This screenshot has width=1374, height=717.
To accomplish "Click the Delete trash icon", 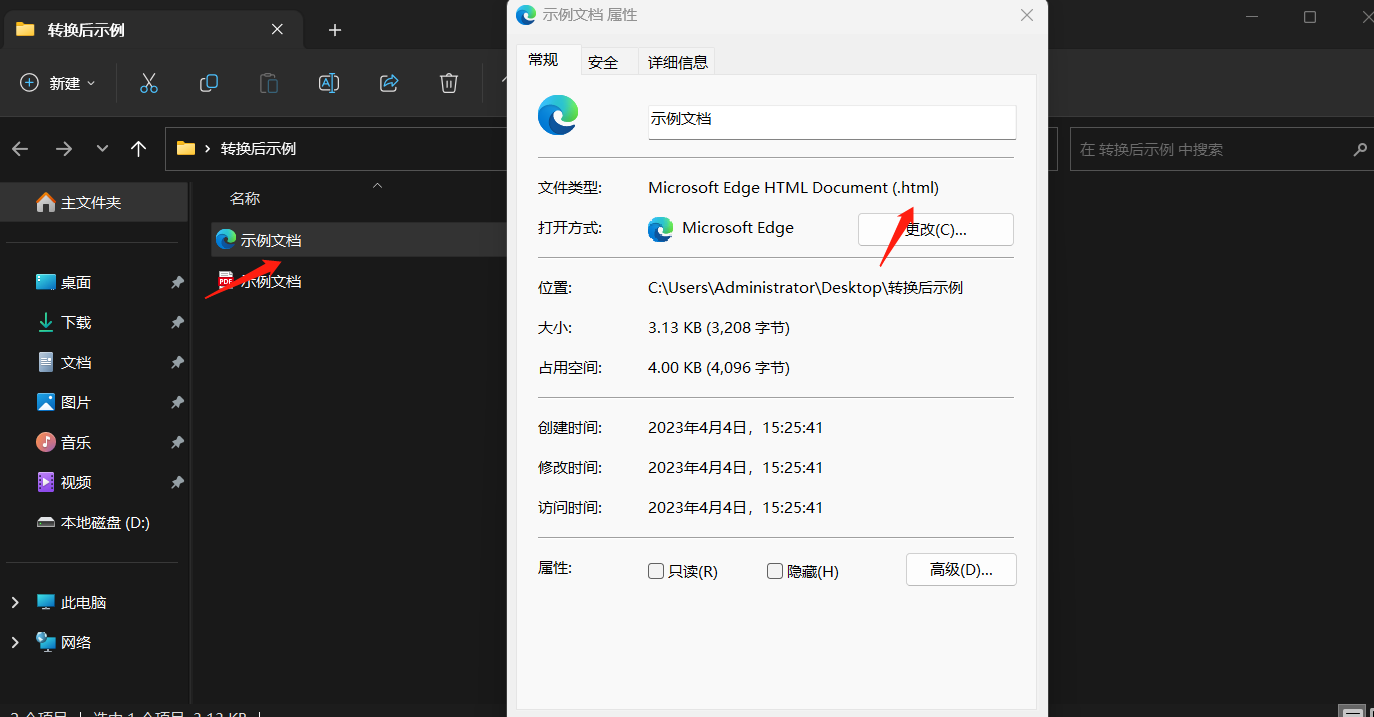I will 448,83.
